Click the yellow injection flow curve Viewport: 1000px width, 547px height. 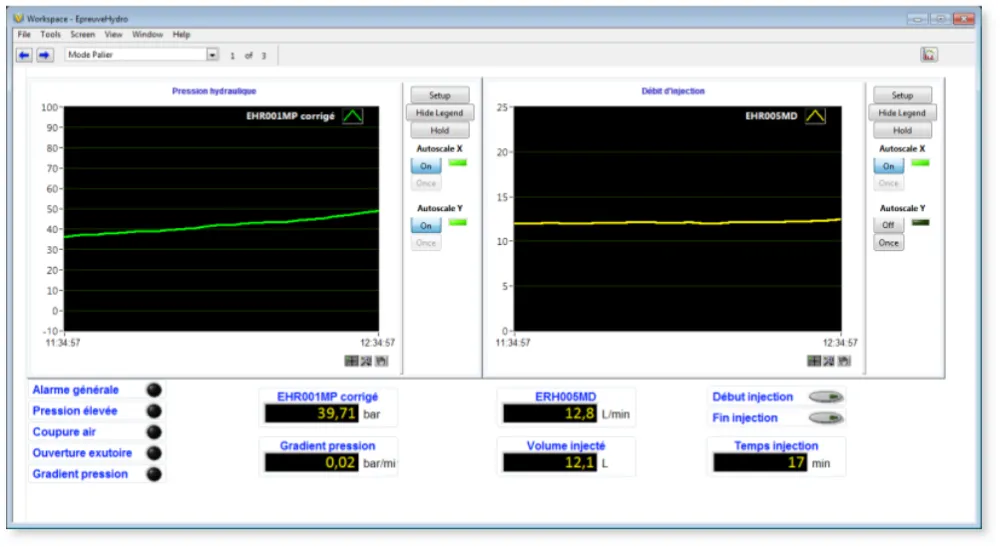(677, 222)
